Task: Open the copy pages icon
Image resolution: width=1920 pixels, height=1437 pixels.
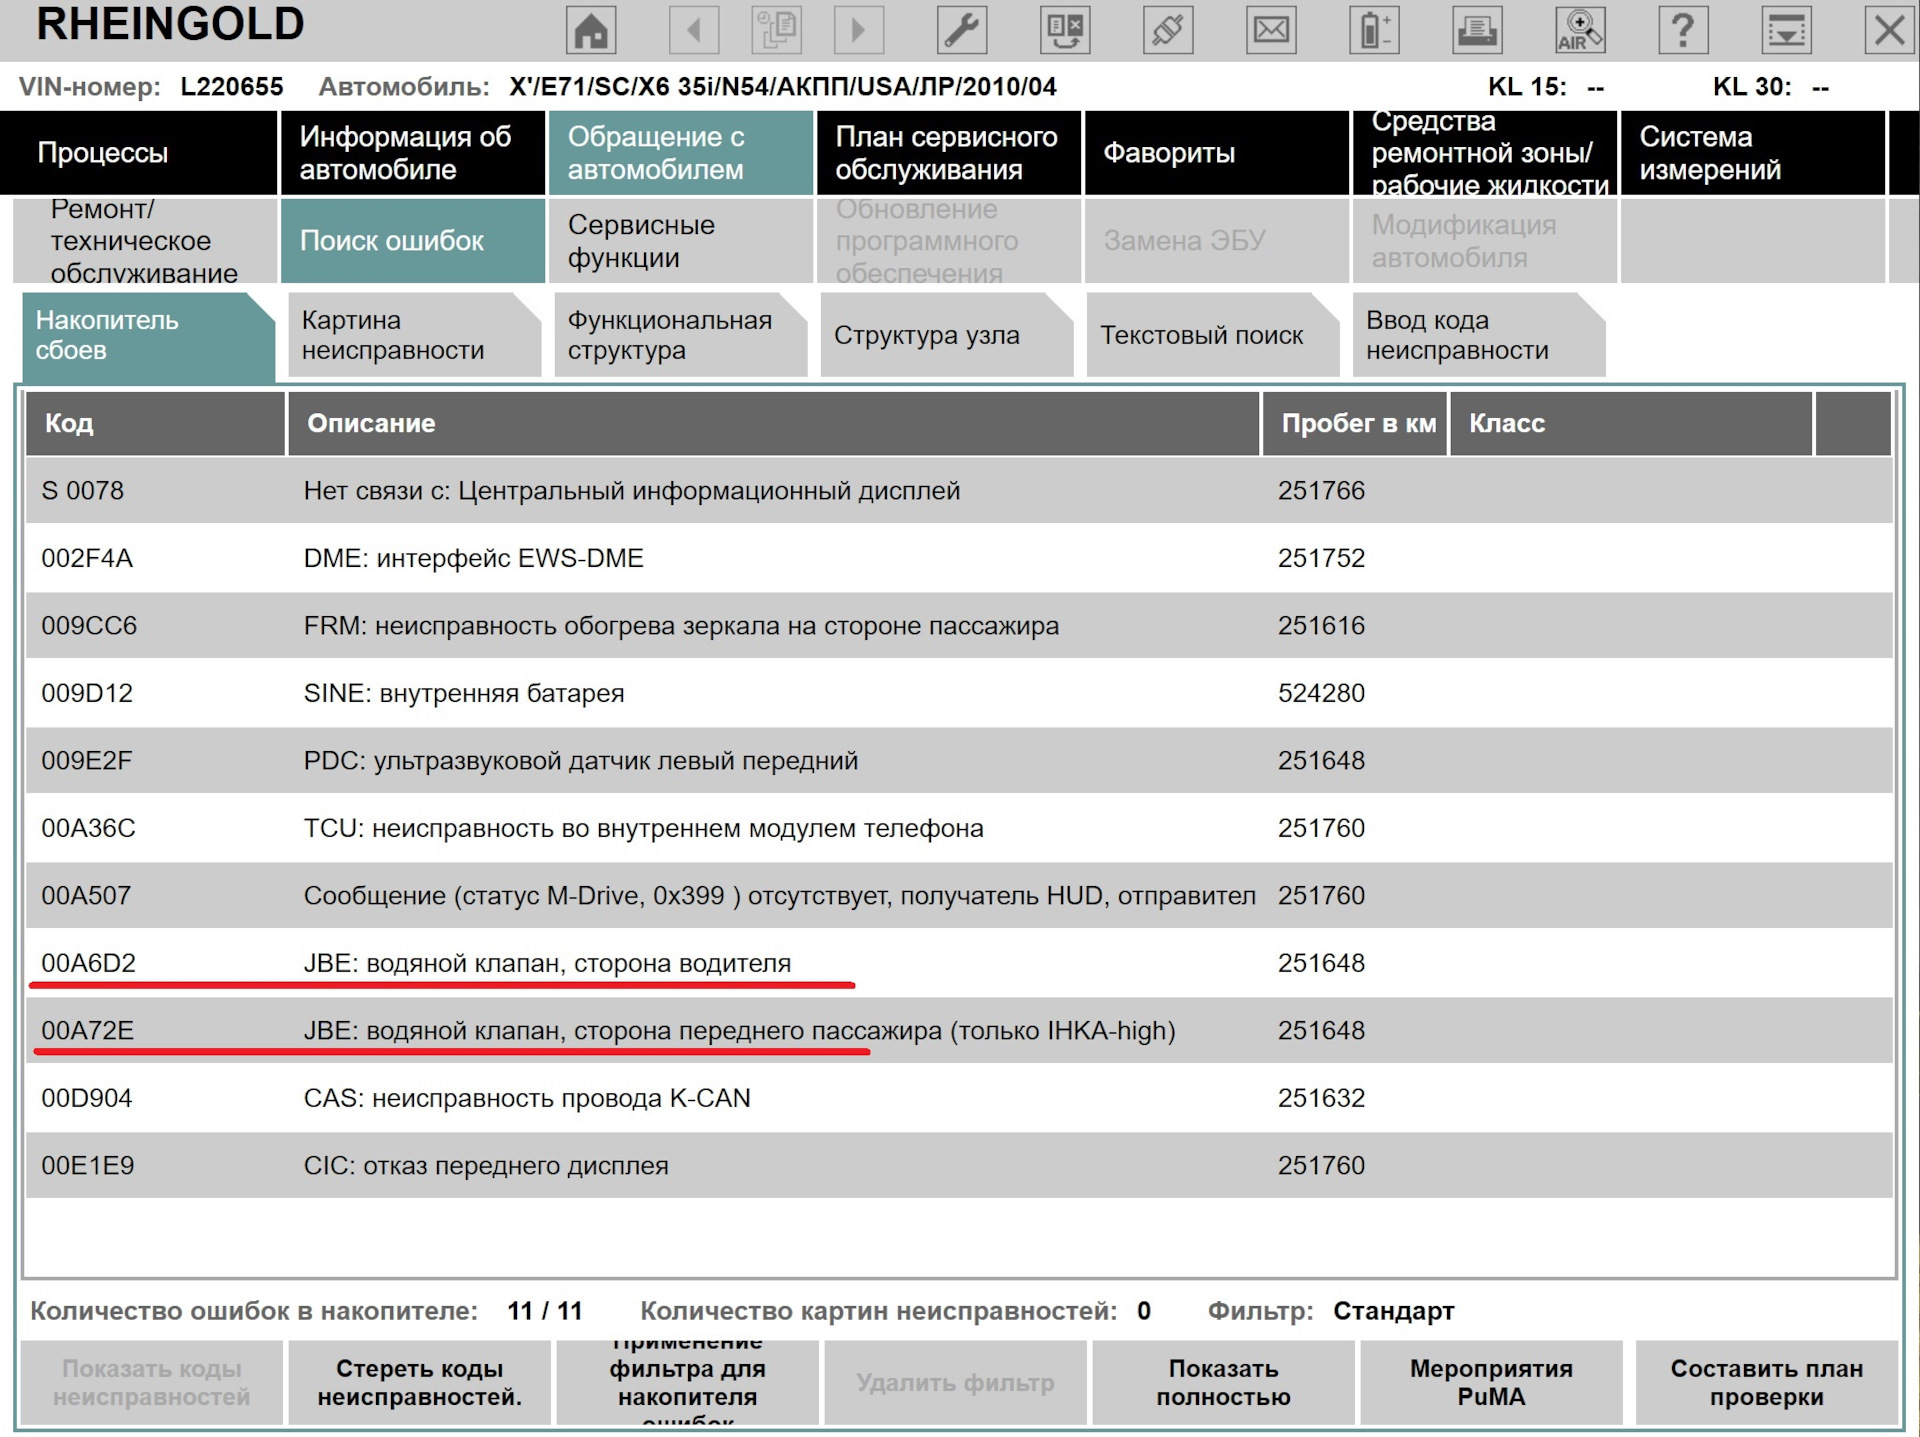Action: click(776, 30)
